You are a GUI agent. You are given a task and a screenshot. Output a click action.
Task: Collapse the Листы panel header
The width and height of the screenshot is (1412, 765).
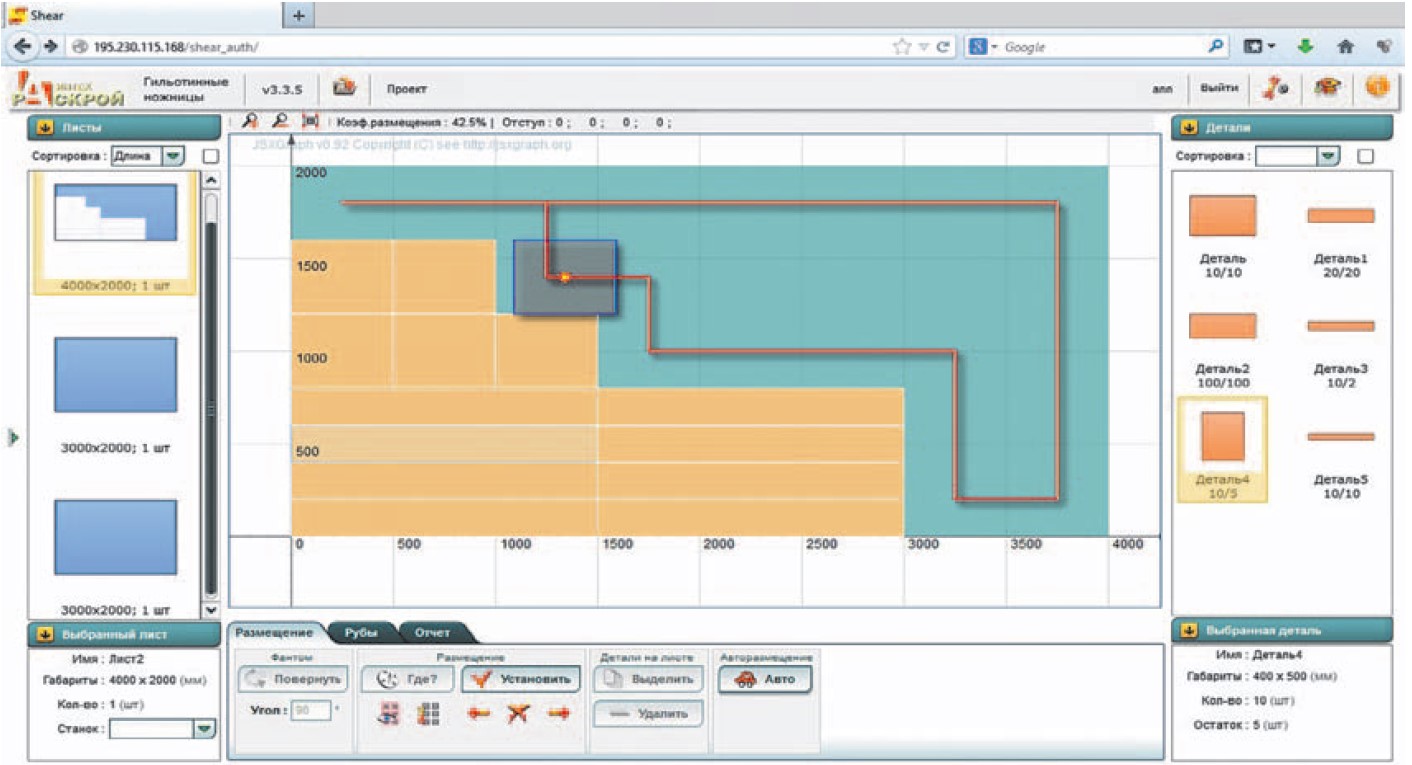point(45,128)
